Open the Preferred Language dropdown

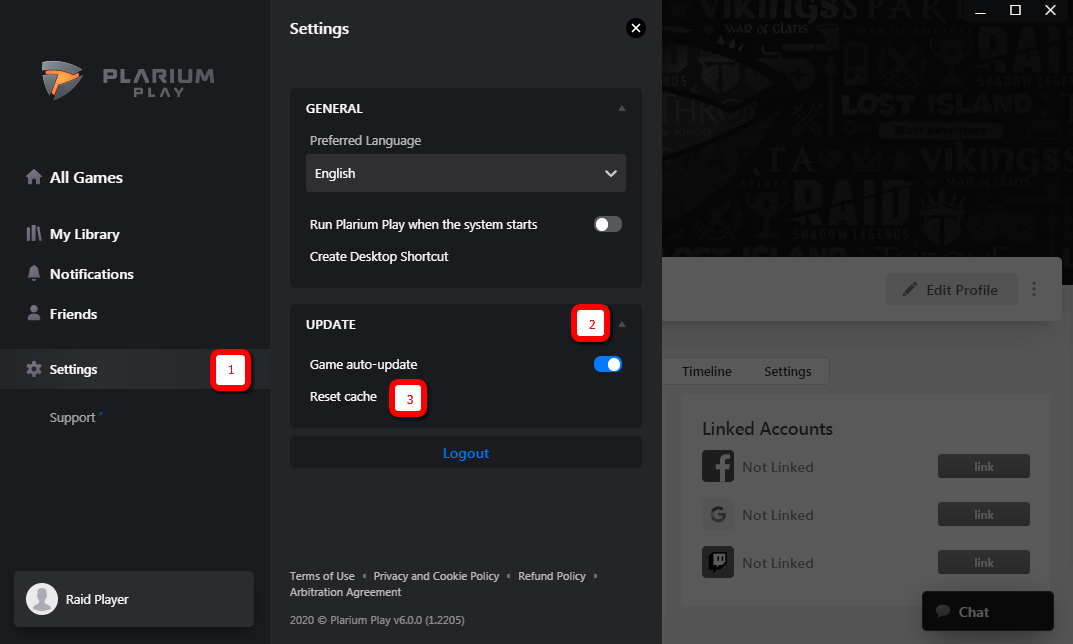[465, 173]
